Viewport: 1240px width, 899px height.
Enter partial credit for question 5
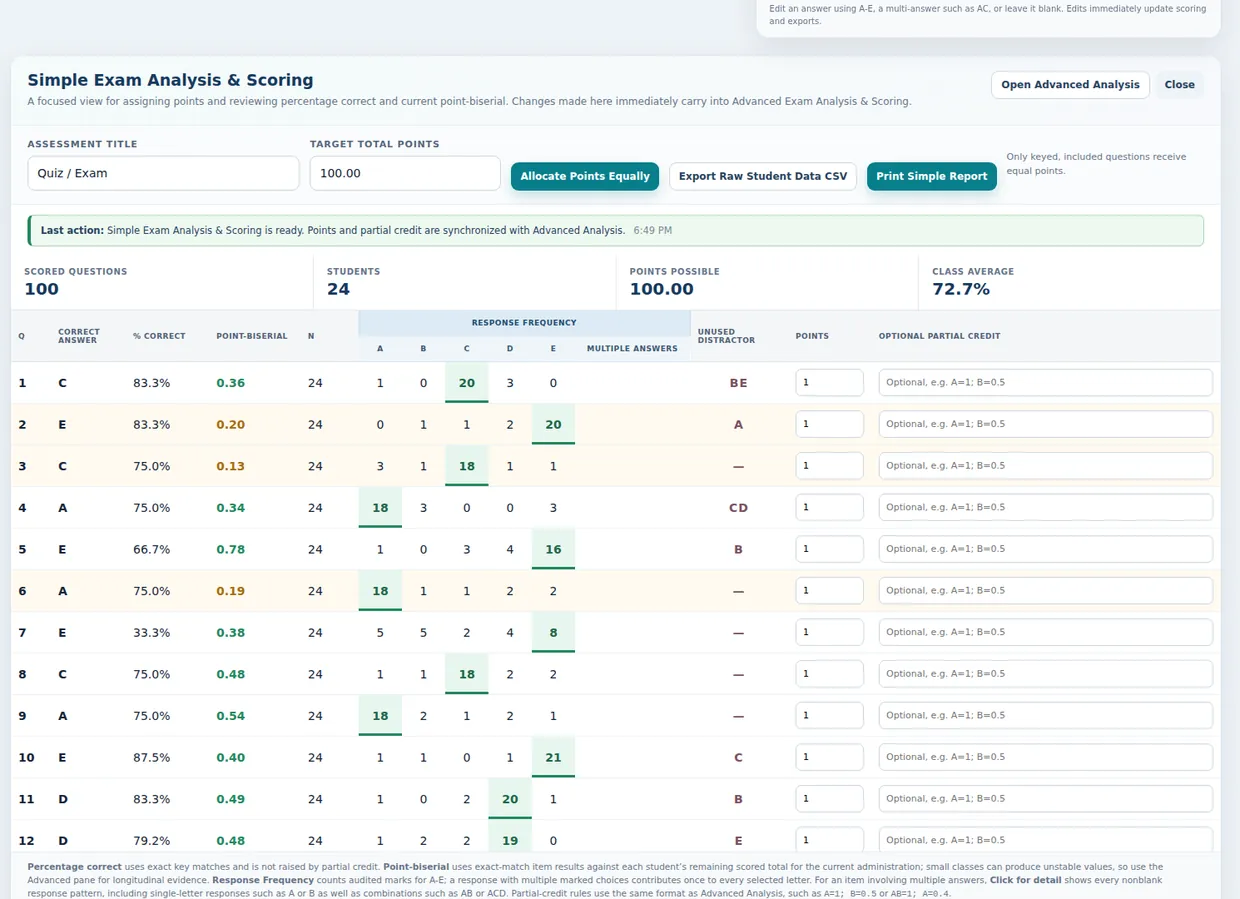point(1045,549)
